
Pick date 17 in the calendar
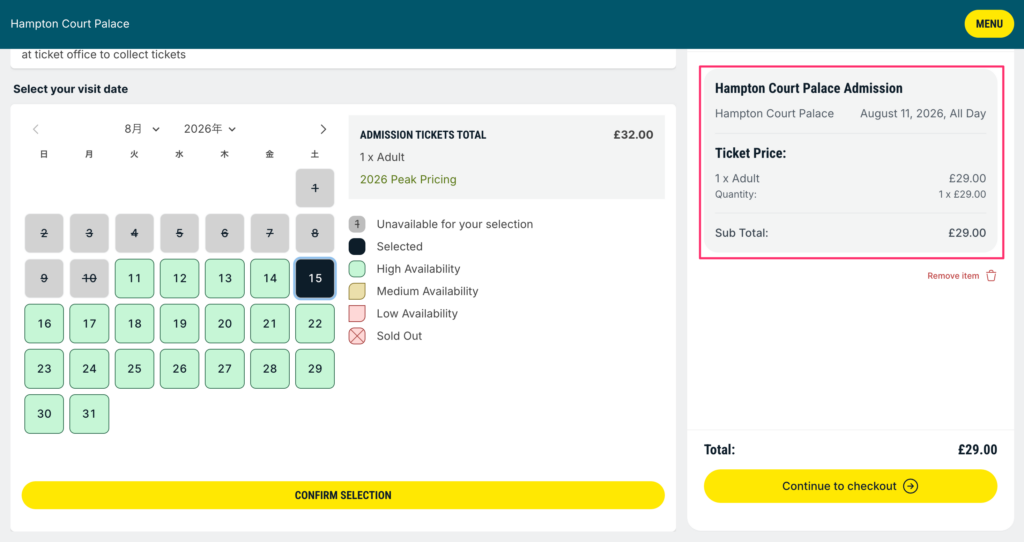point(89,323)
